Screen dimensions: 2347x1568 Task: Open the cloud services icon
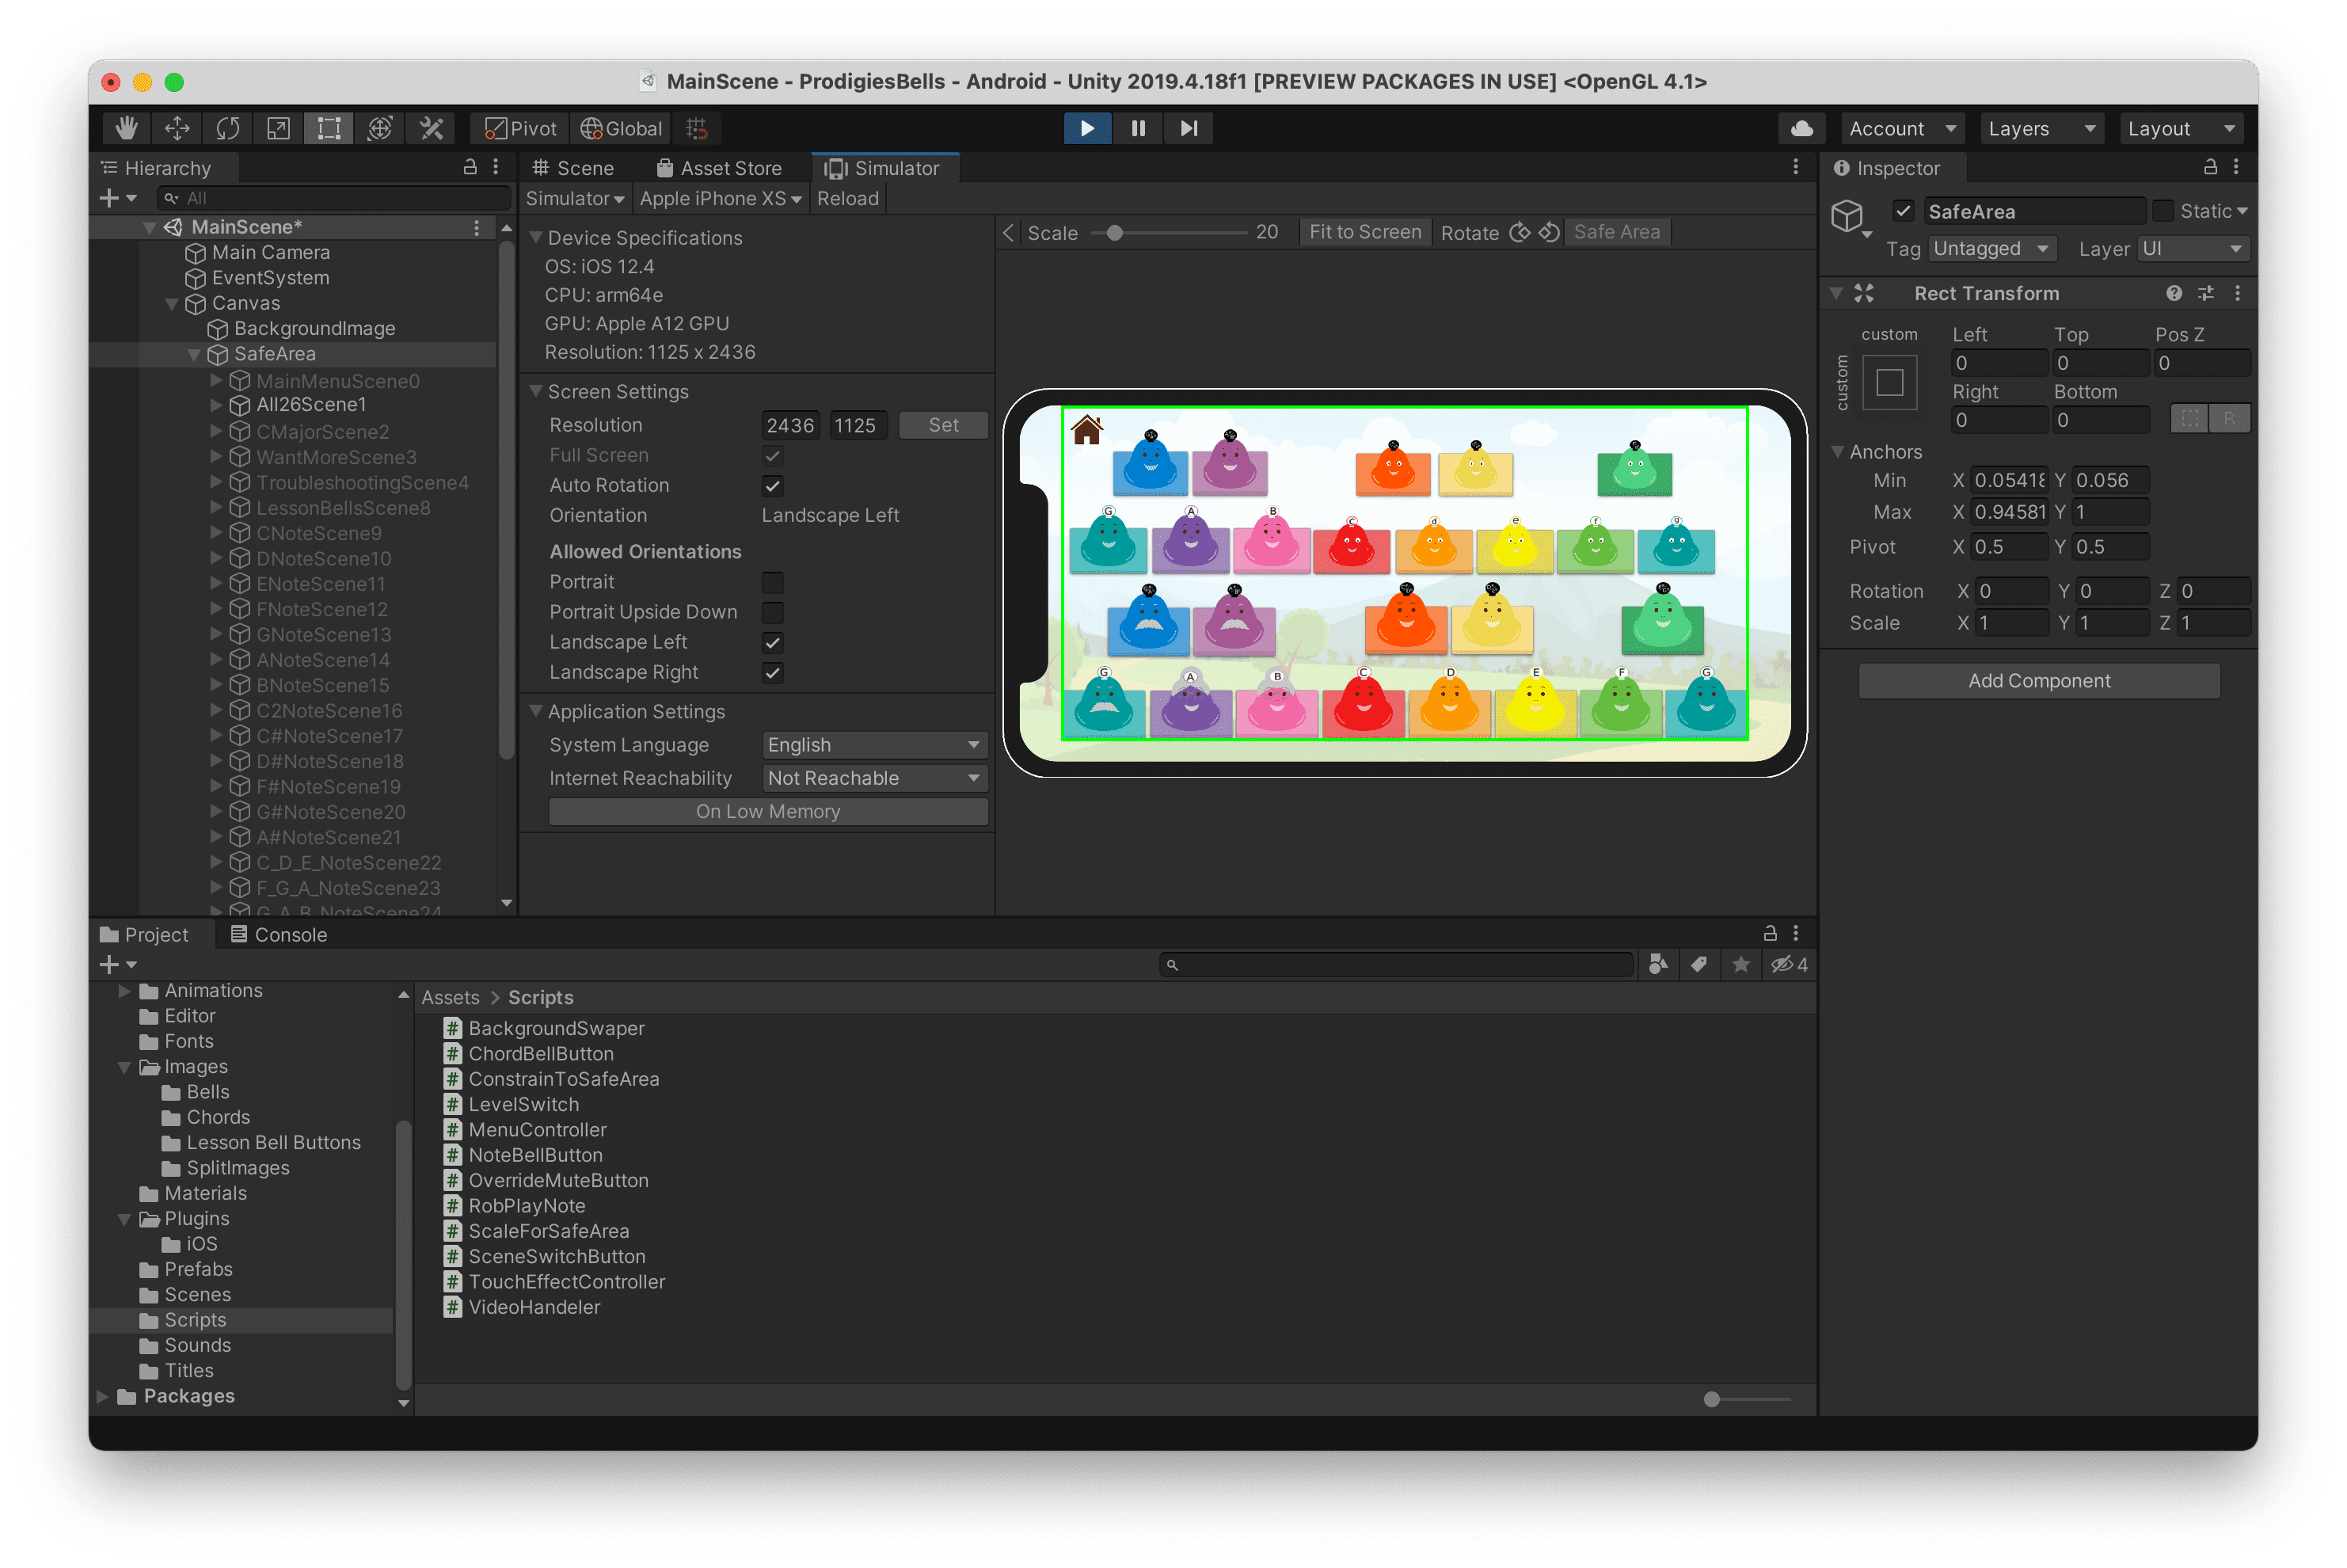tap(1801, 128)
